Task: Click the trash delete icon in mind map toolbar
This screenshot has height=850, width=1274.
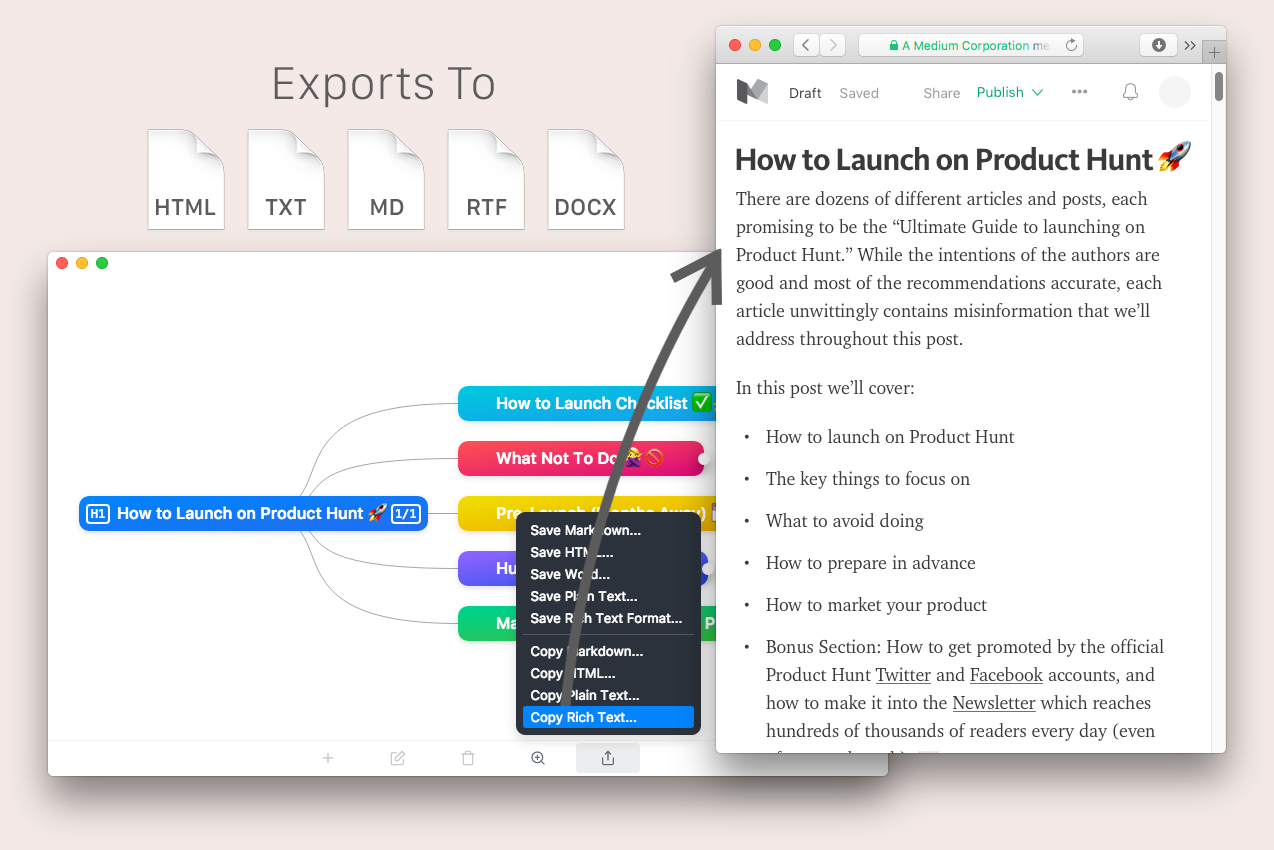Action: [468, 758]
